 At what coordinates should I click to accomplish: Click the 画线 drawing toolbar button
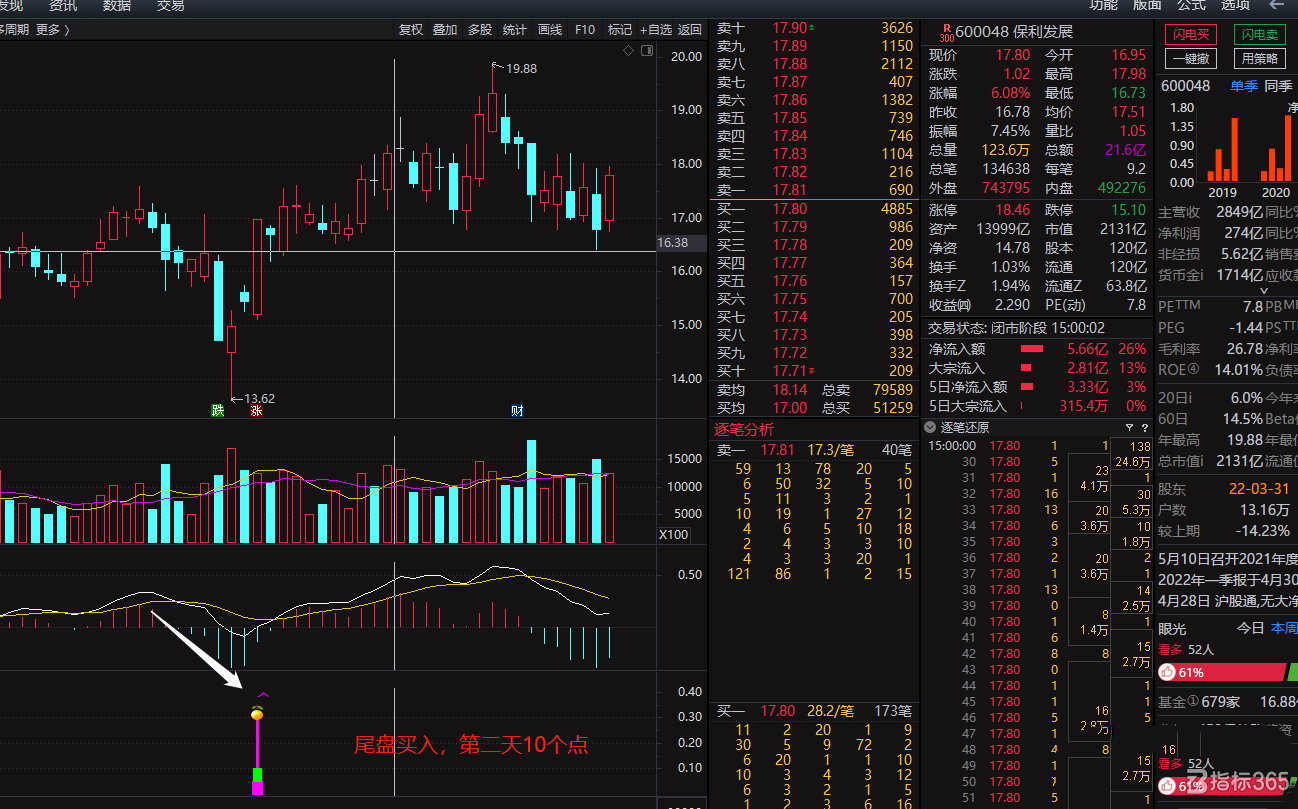550,30
